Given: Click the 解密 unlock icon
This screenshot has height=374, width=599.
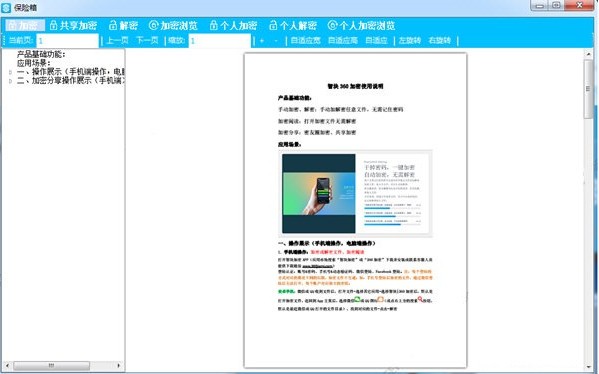Looking at the screenshot, I should coord(113,26).
